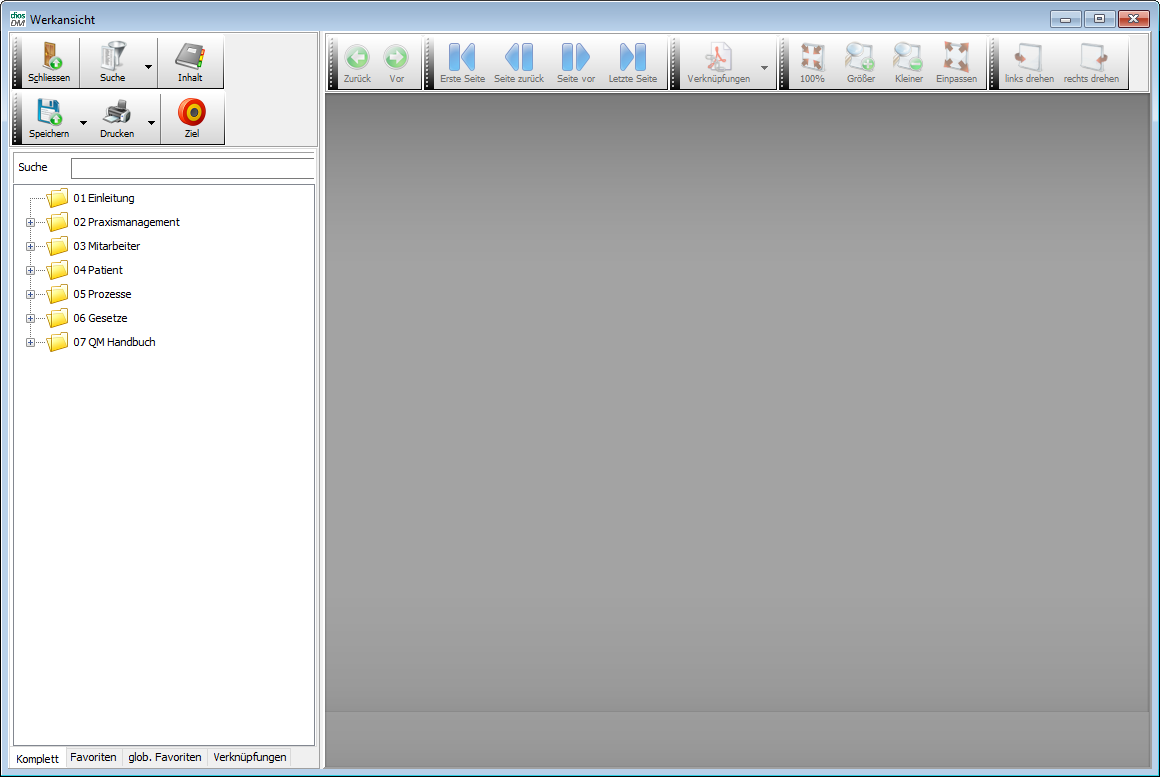Open the Inhalt book icon
The width and height of the screenshot is (1160, 777).
click(190, 56)
